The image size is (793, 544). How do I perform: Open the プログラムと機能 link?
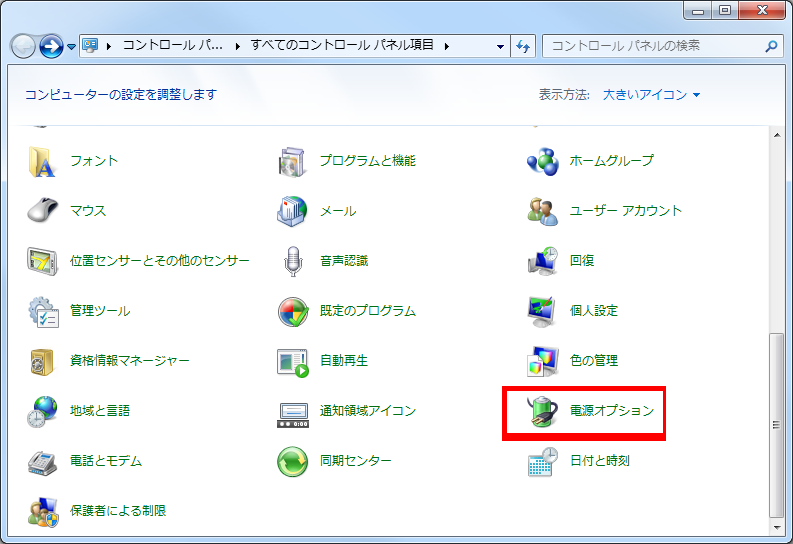click(367, 161)
